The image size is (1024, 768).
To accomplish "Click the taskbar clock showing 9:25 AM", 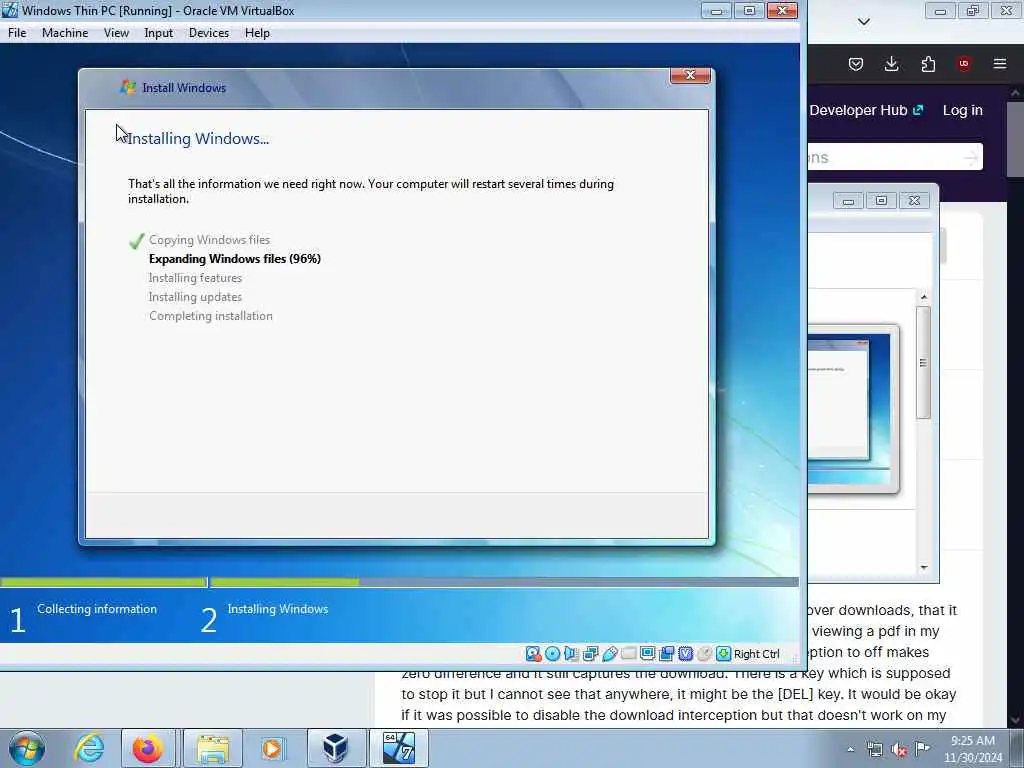I will click(x=973, y=749).
